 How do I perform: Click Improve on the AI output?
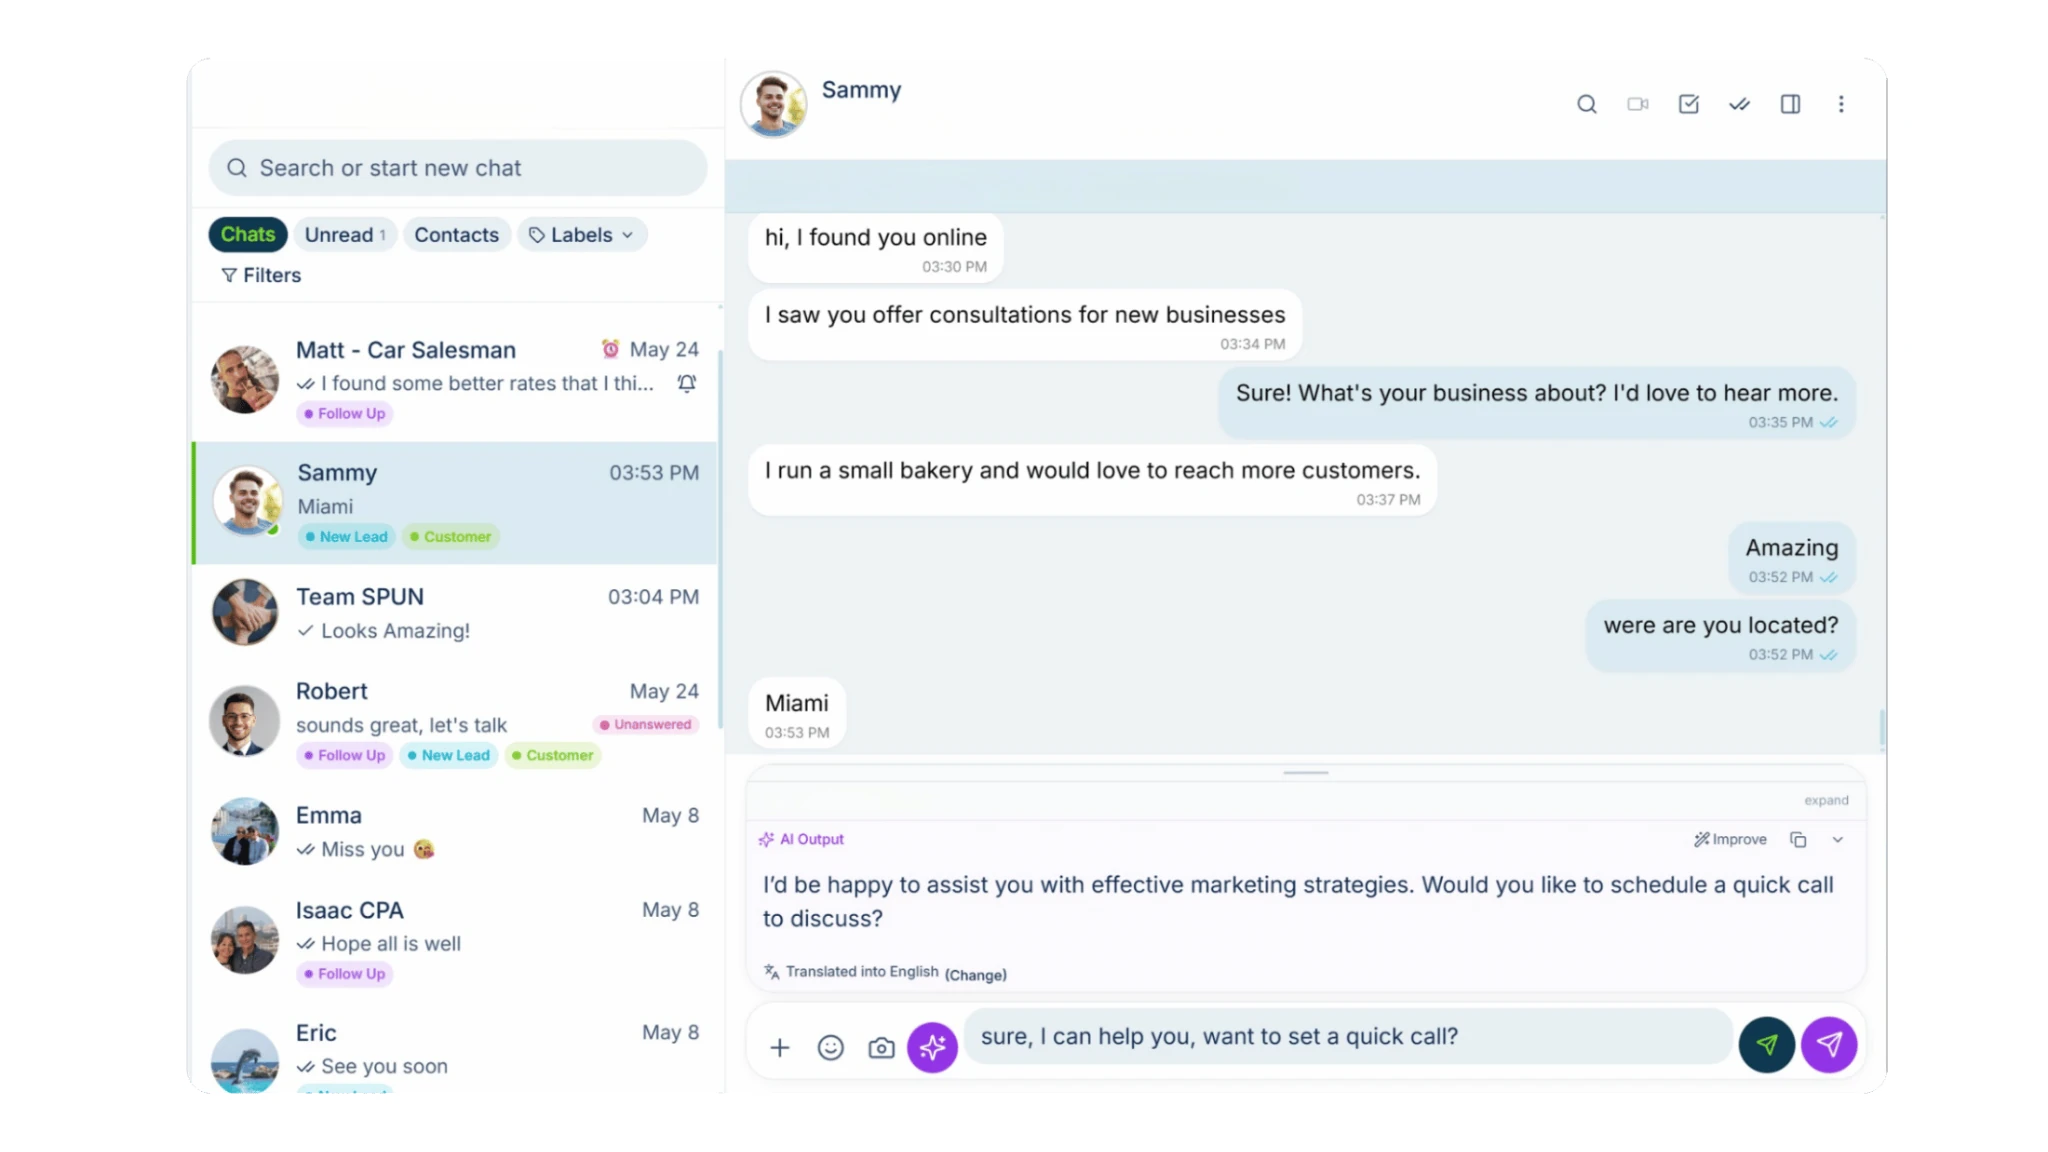click(x=1730, y=840)
